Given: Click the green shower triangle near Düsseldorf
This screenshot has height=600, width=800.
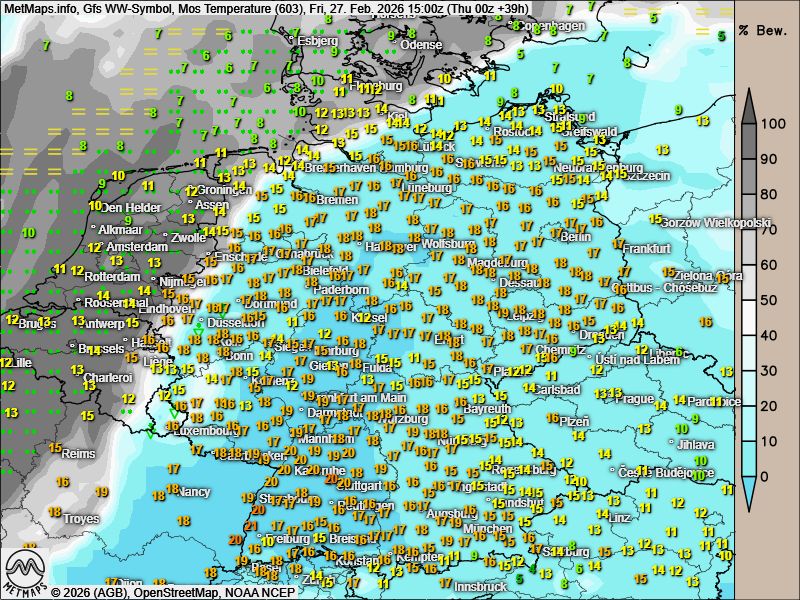Looking at the screenshot, I should pyautogui.click(x=199, y=328).
